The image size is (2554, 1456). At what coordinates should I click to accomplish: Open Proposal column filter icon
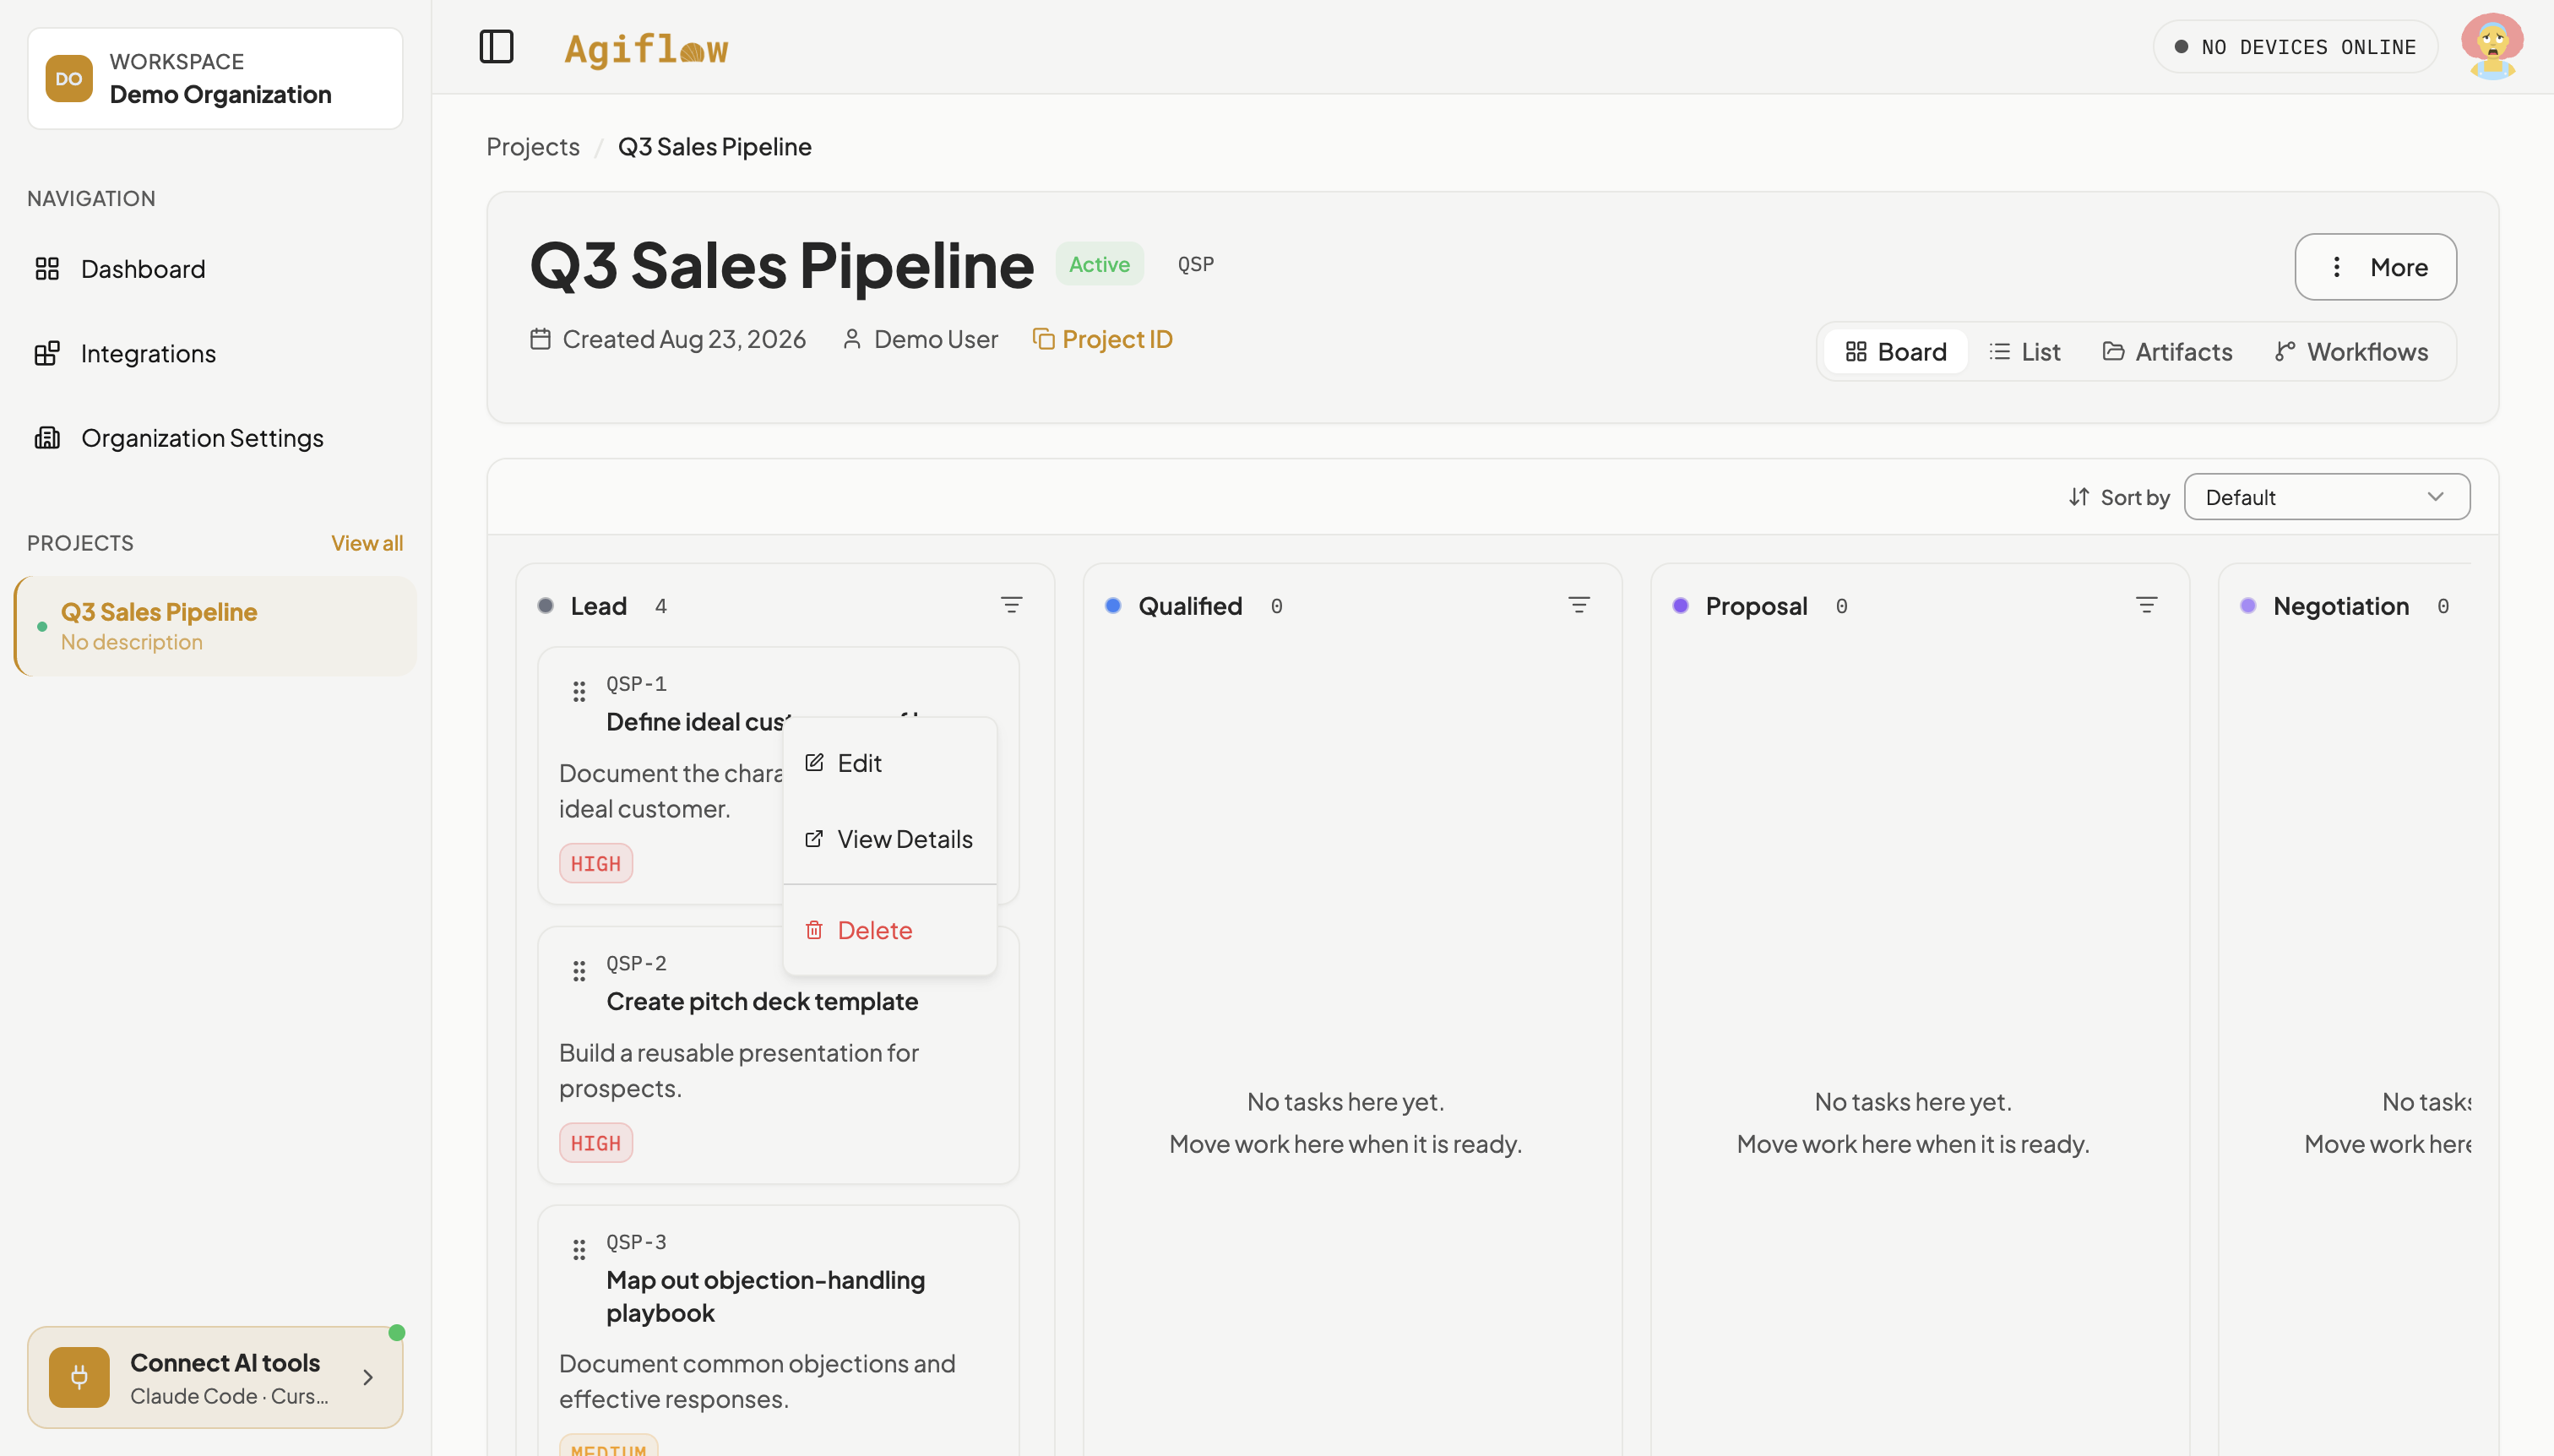(2146, 605)
